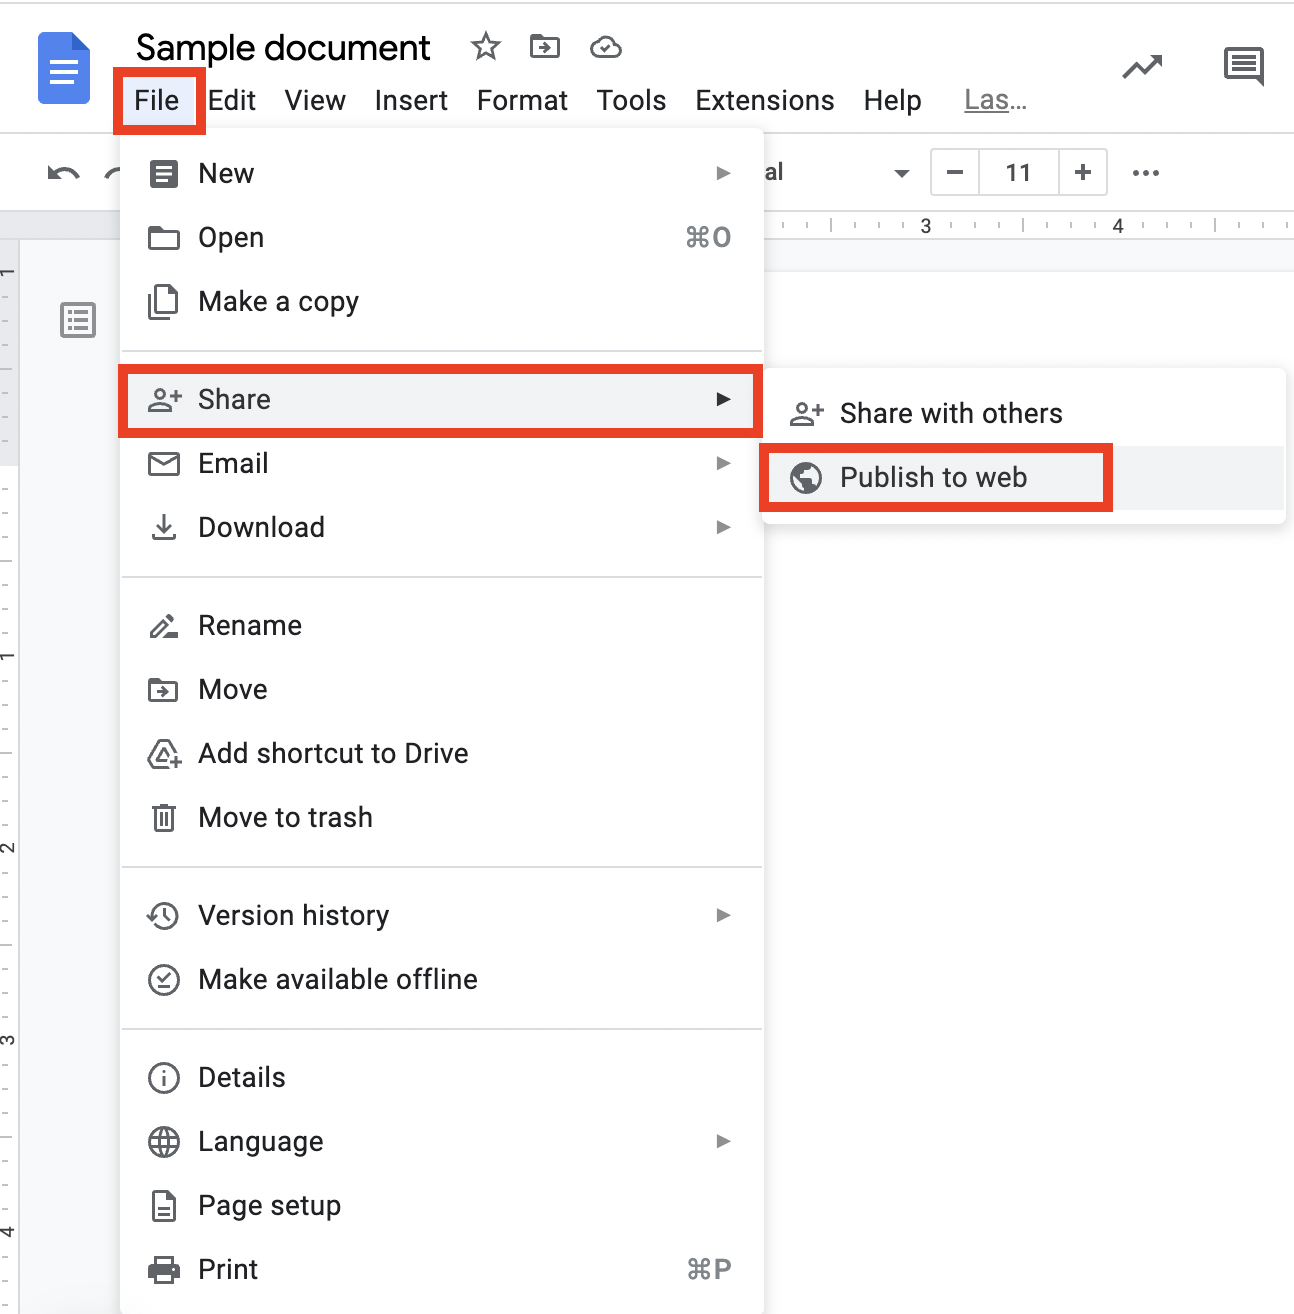This screenshot has width=1294, height=1314.
Task: Click the Sample document title
Action: [283, 47]
